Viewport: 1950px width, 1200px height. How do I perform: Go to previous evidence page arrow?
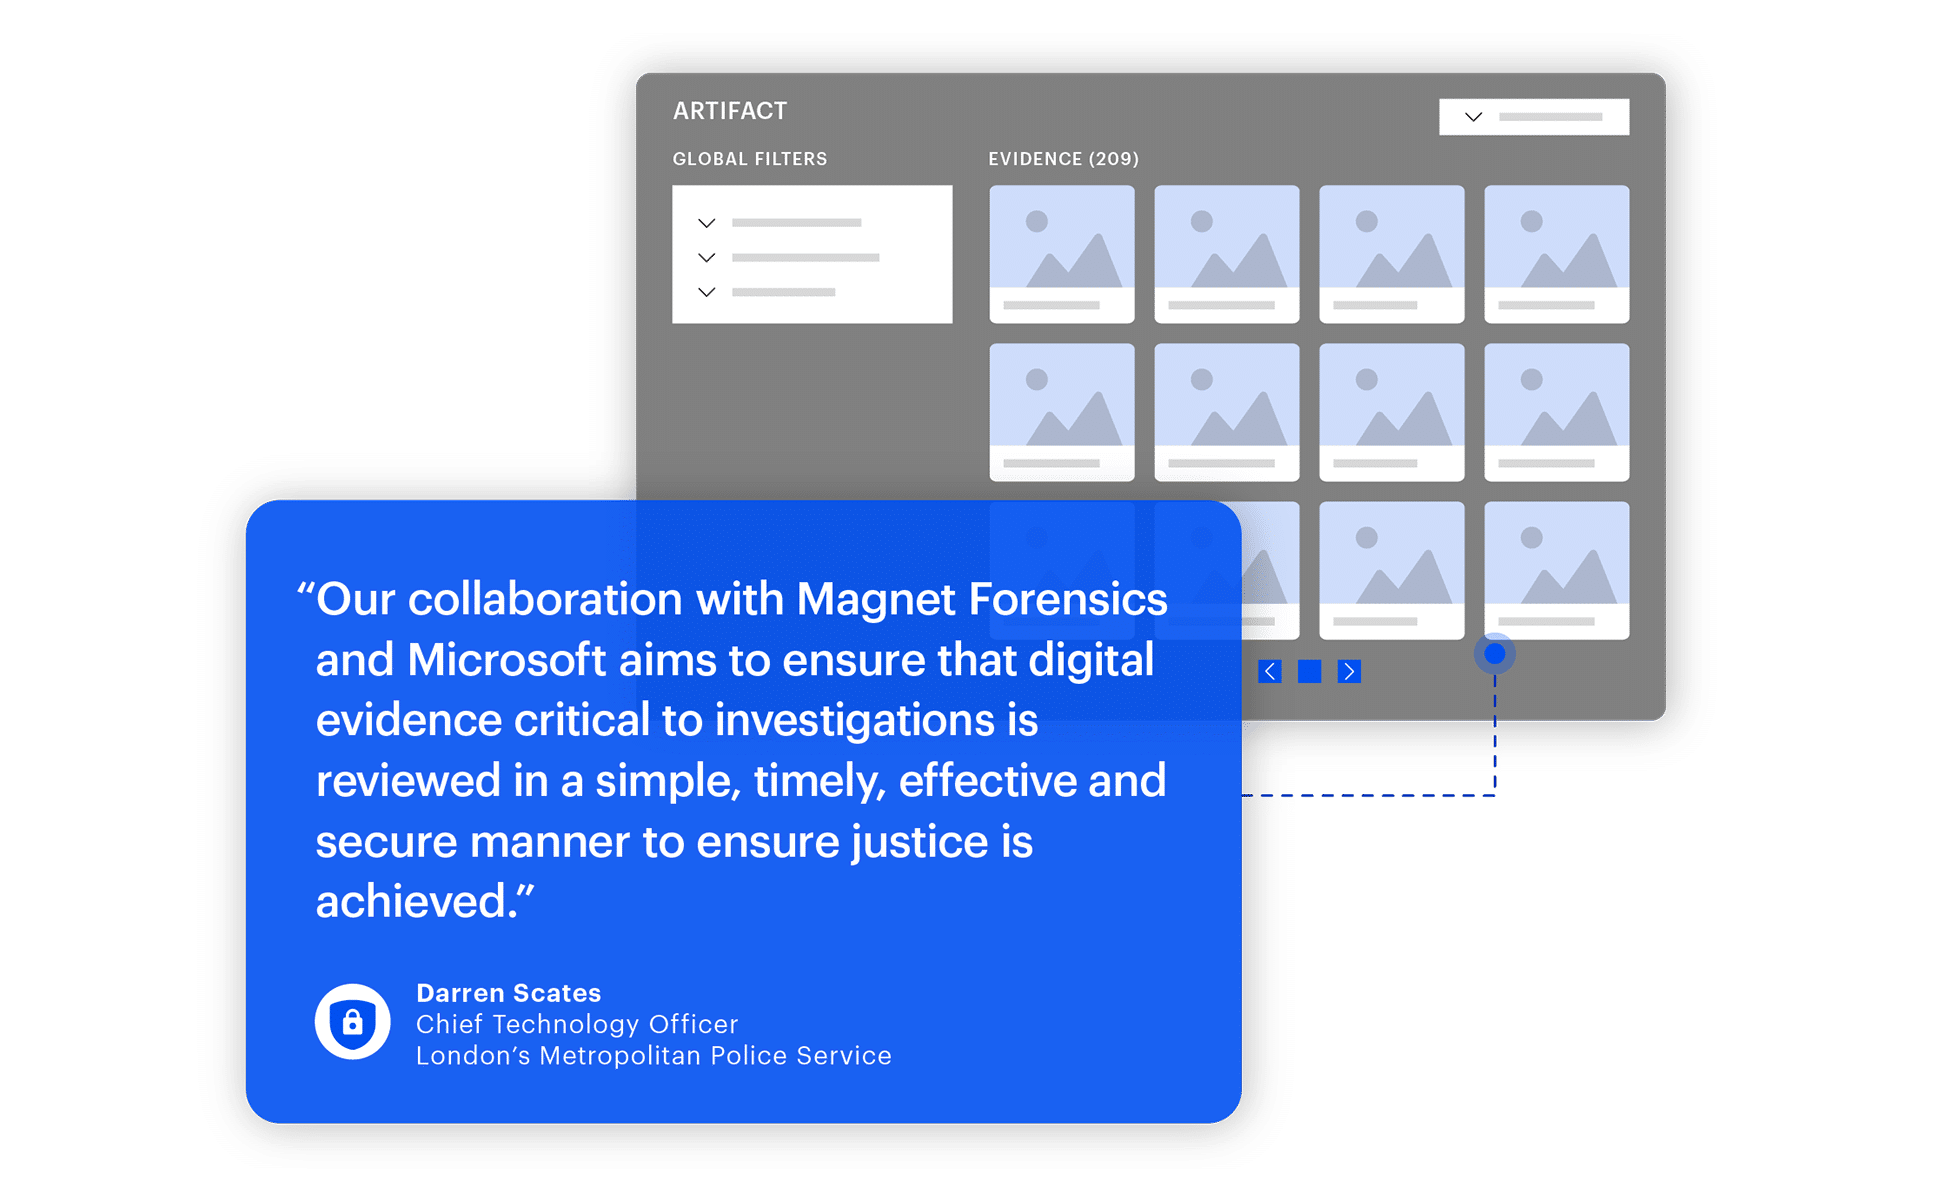pyautogui.click(x=1270, y=671)
